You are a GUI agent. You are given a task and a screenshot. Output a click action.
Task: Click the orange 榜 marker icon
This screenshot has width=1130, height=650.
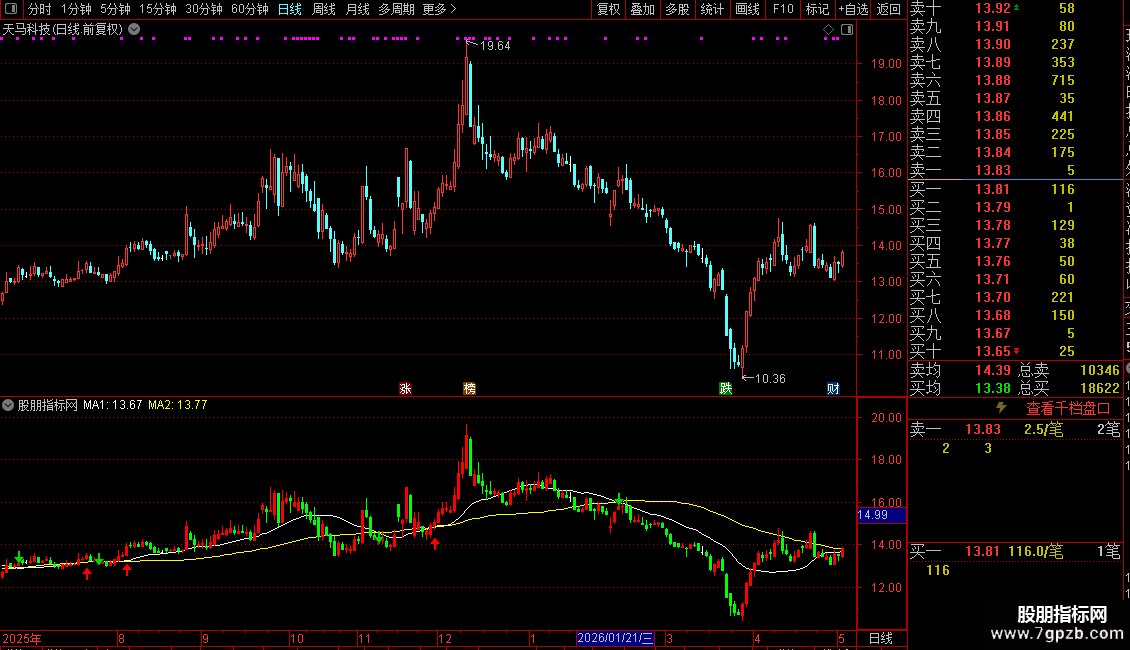[469, 388]
